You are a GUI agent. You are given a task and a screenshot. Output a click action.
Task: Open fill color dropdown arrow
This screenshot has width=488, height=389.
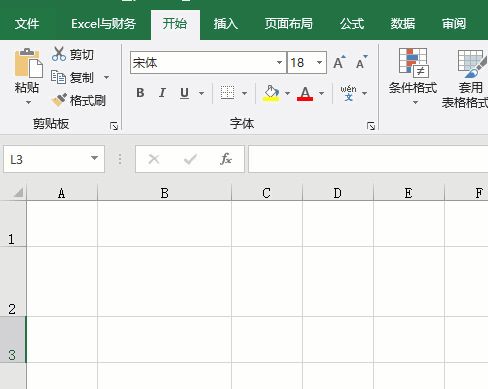pos(287,93)
